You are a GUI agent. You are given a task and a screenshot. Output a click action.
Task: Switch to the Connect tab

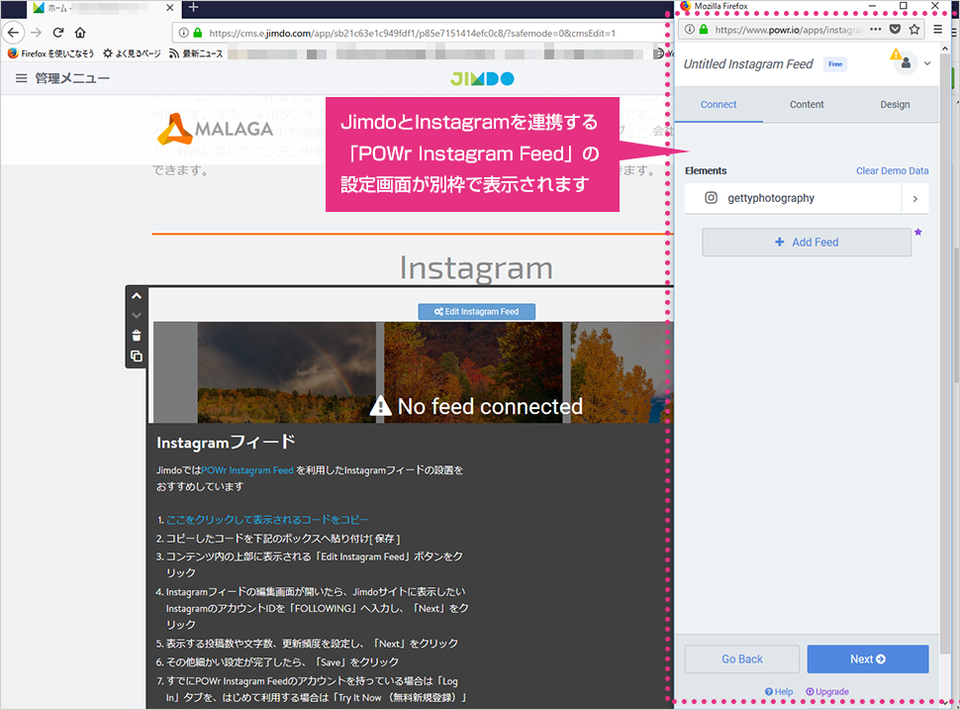[x=718, y=105]
